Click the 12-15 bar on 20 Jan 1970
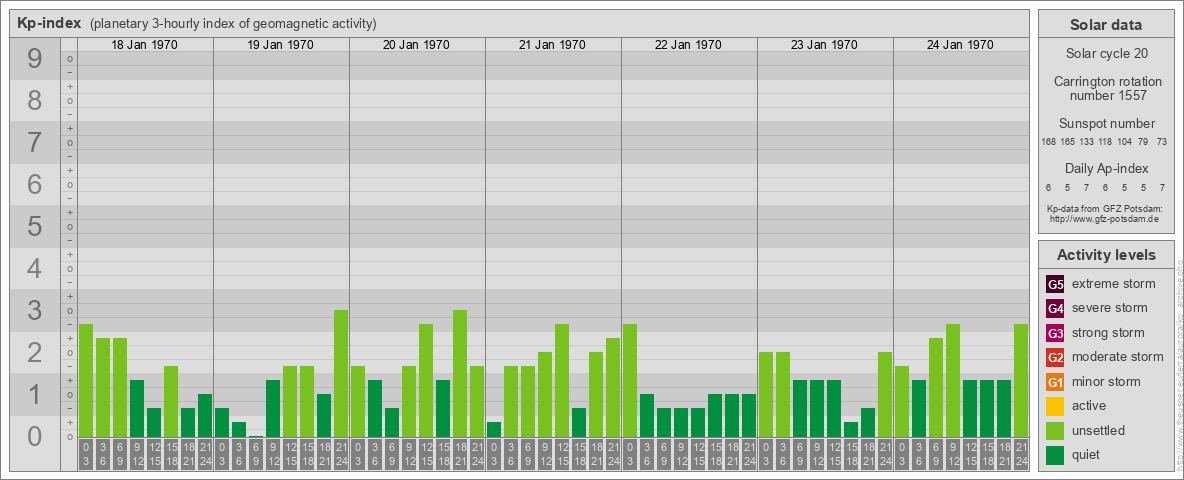Screen dimensions: 1184x480 426,380
